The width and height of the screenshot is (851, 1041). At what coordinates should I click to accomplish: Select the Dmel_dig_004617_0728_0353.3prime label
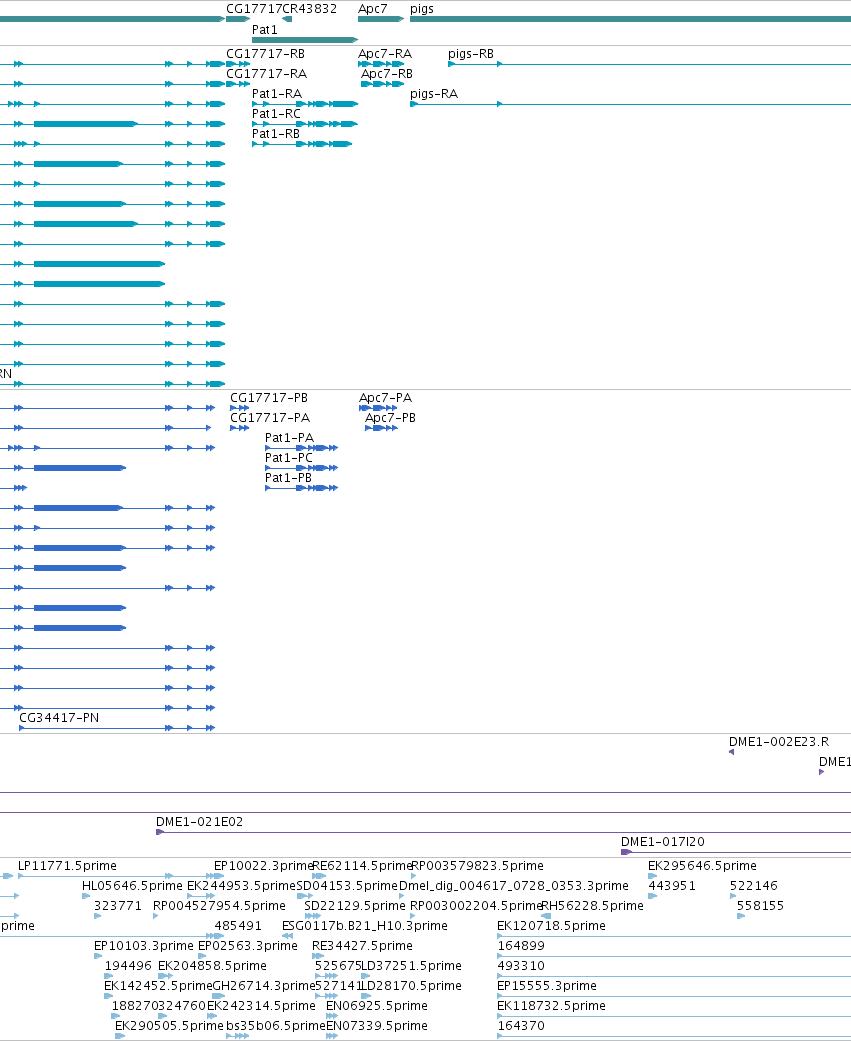click(514, 886)
